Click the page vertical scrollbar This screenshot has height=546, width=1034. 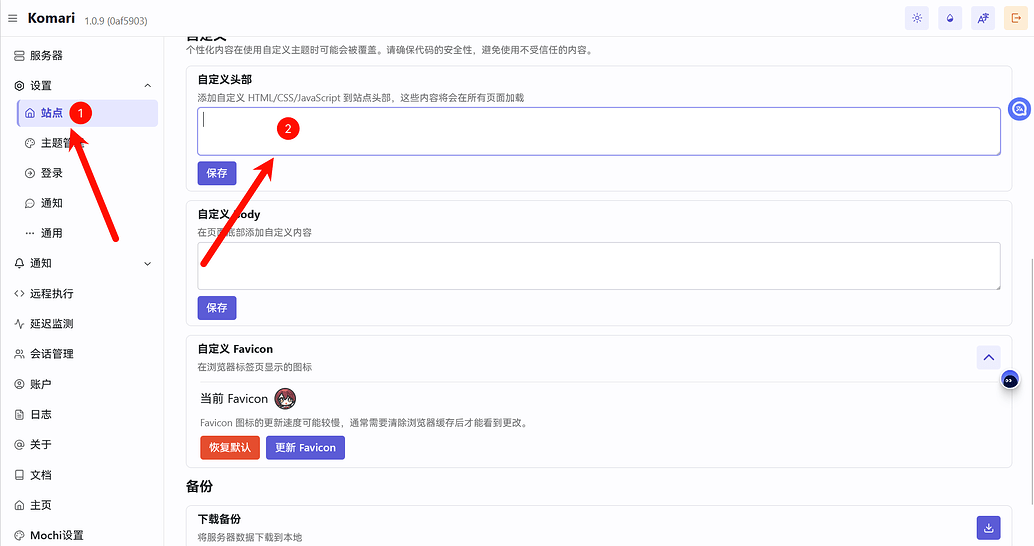click(x=1031, y=380)
